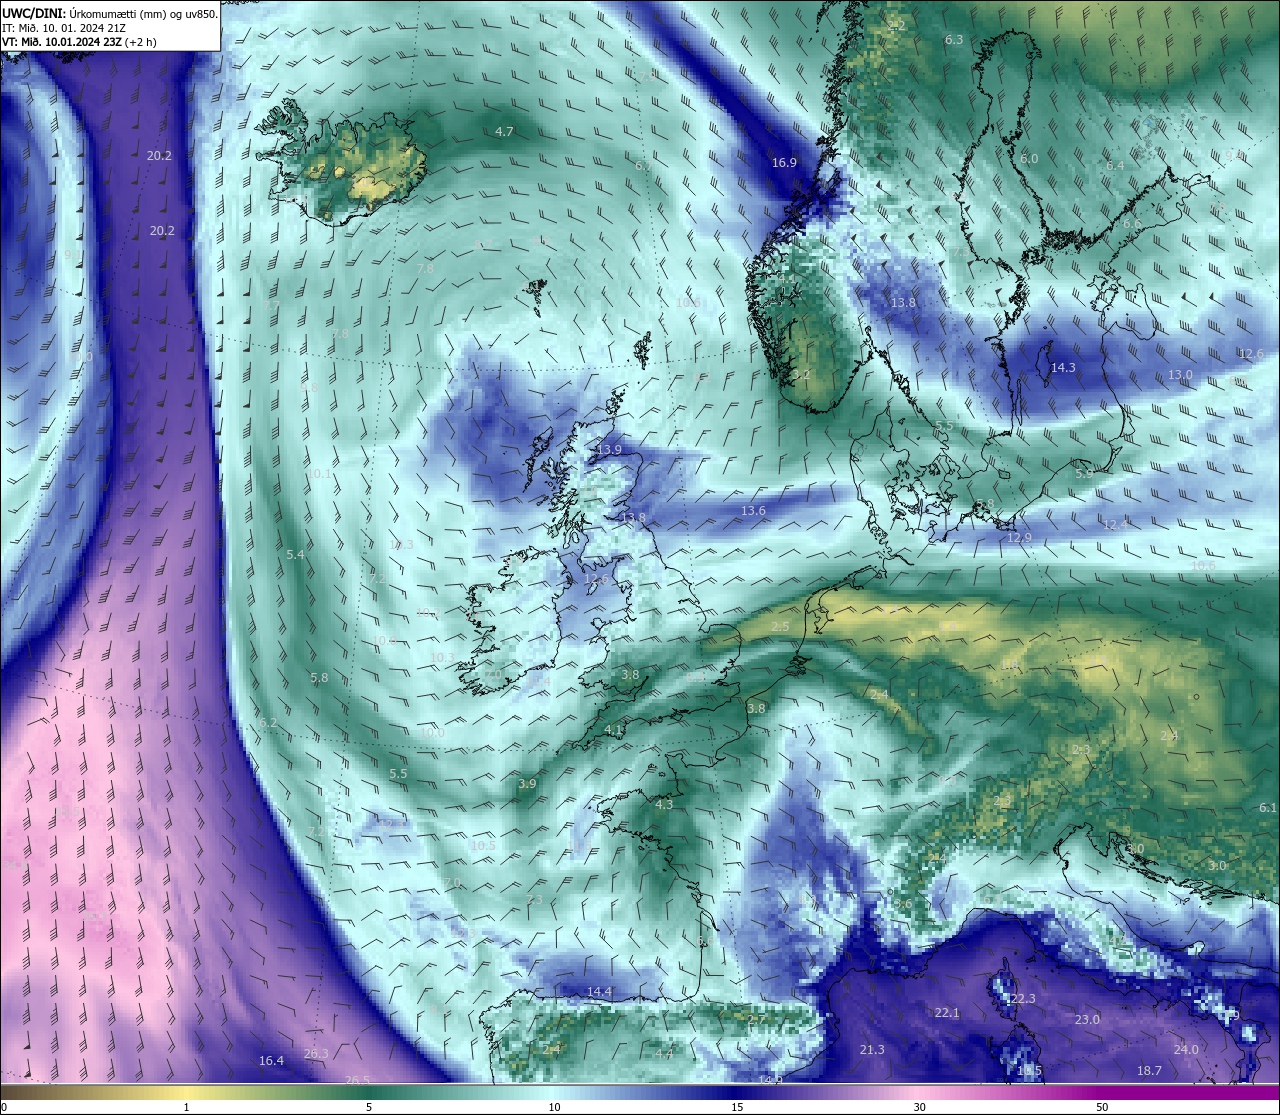Click the 6.1 value at the right edge
Viewport: 1280px width, 1115px height.
pos(1268,808)
